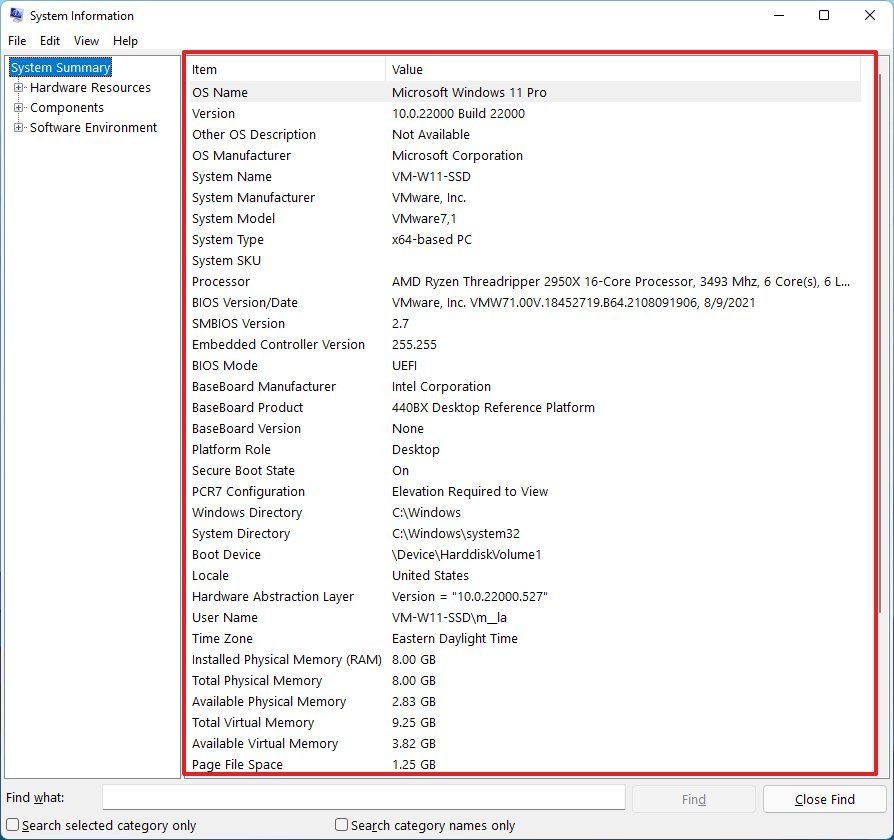Open the View menu
894x840 pixels.
[86, 40]
